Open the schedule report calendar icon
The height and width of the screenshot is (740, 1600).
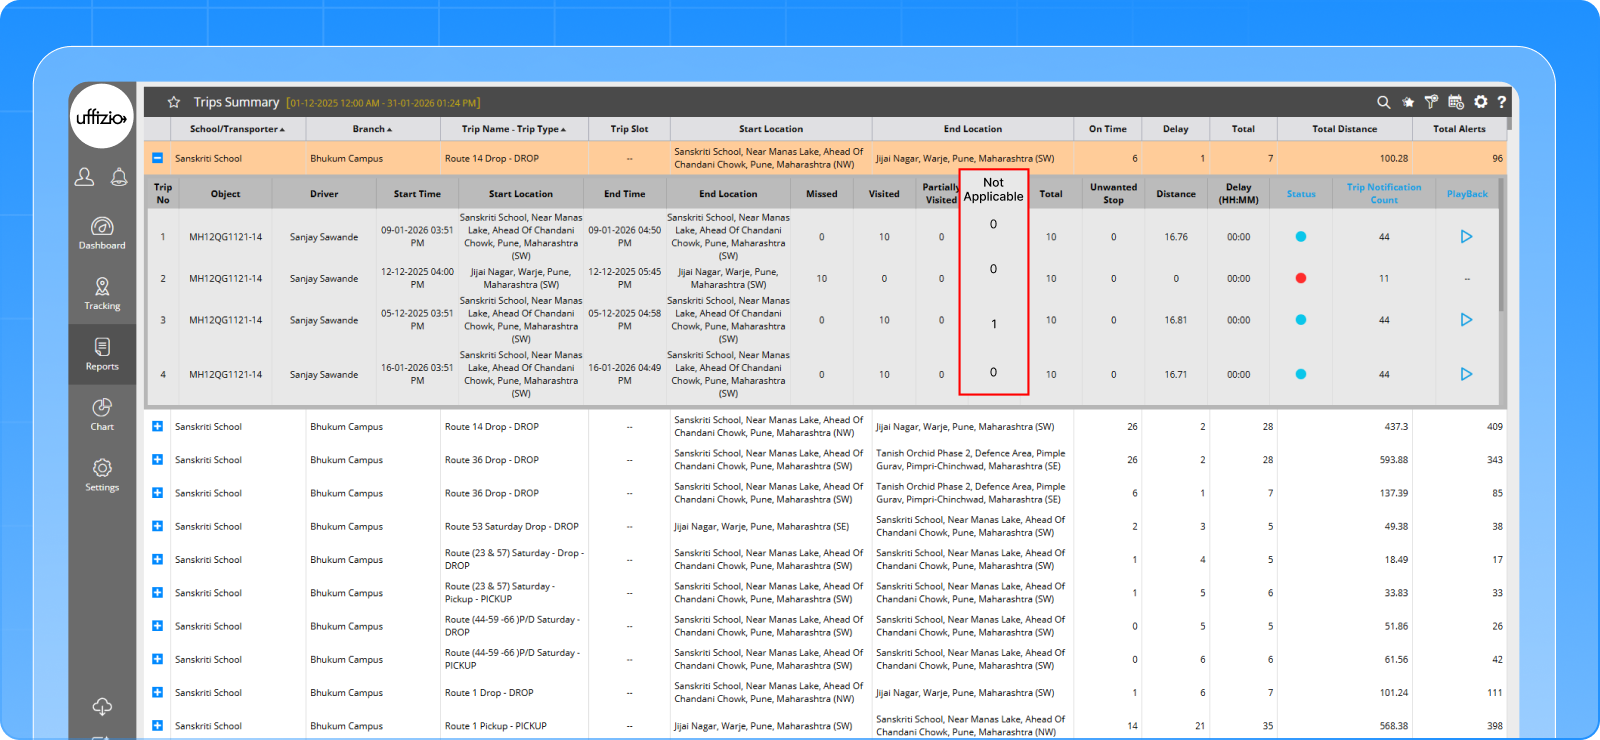[x=1456, y=102]
